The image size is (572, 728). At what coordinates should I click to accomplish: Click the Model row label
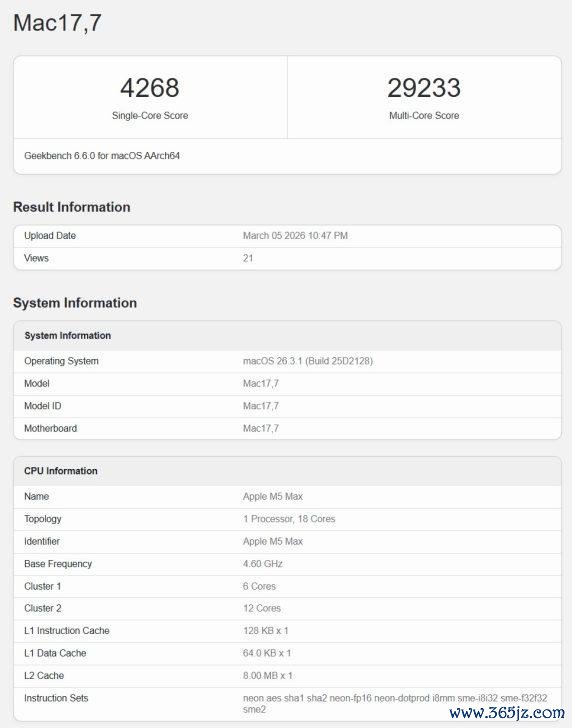click(x=37, y=384)
